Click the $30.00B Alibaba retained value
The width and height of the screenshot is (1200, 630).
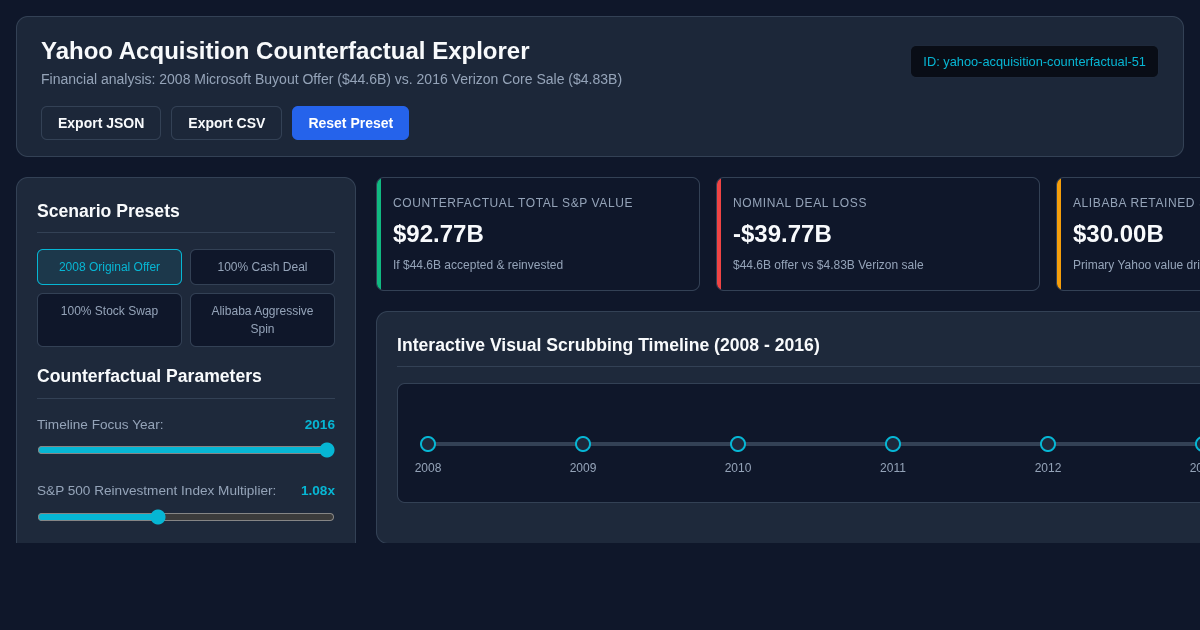(1118, 234)
